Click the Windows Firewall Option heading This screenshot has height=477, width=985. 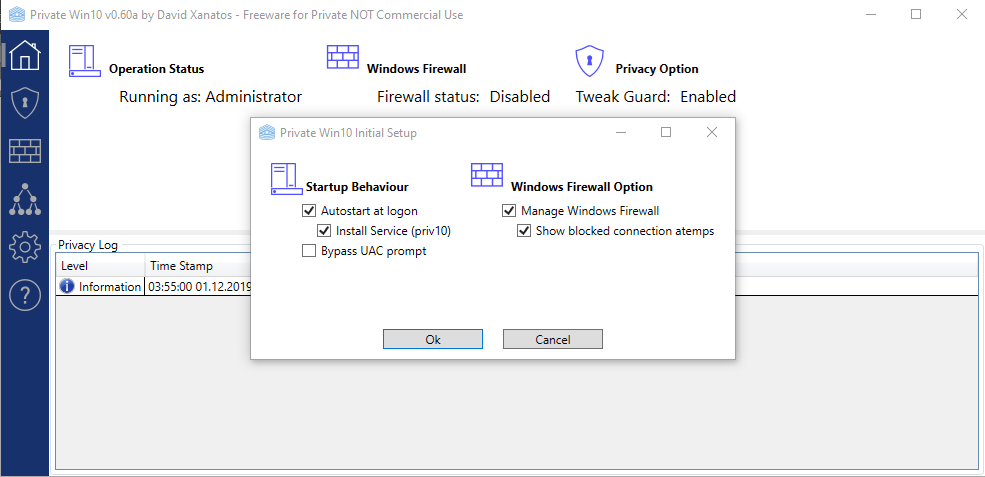(x=582, y=187)
